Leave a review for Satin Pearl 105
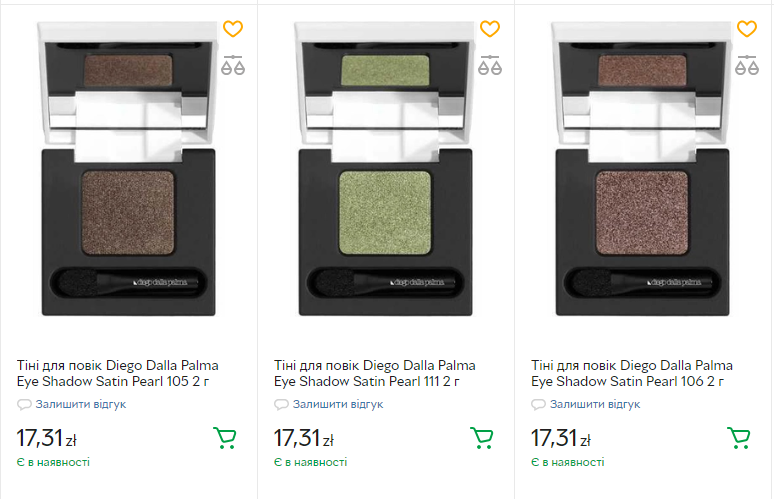 pos(80,404)
